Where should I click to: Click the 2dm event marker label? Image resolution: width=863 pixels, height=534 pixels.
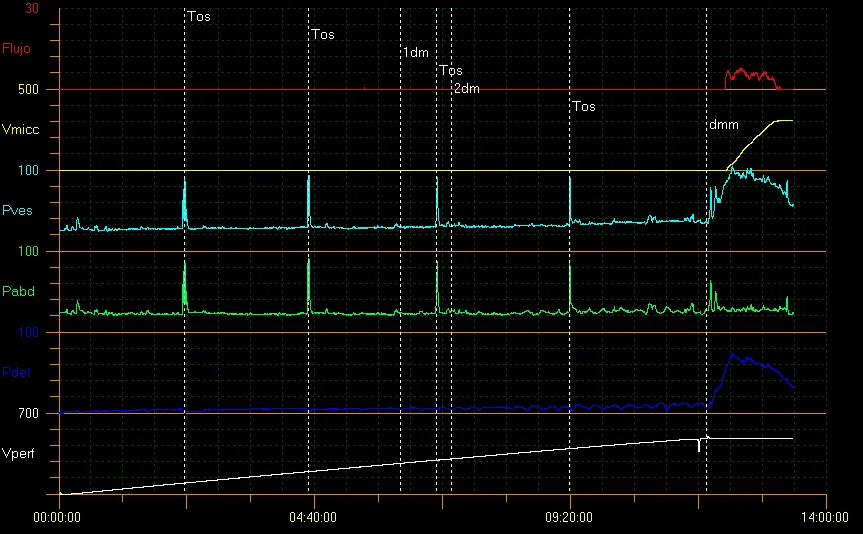(x=466, y=89)
